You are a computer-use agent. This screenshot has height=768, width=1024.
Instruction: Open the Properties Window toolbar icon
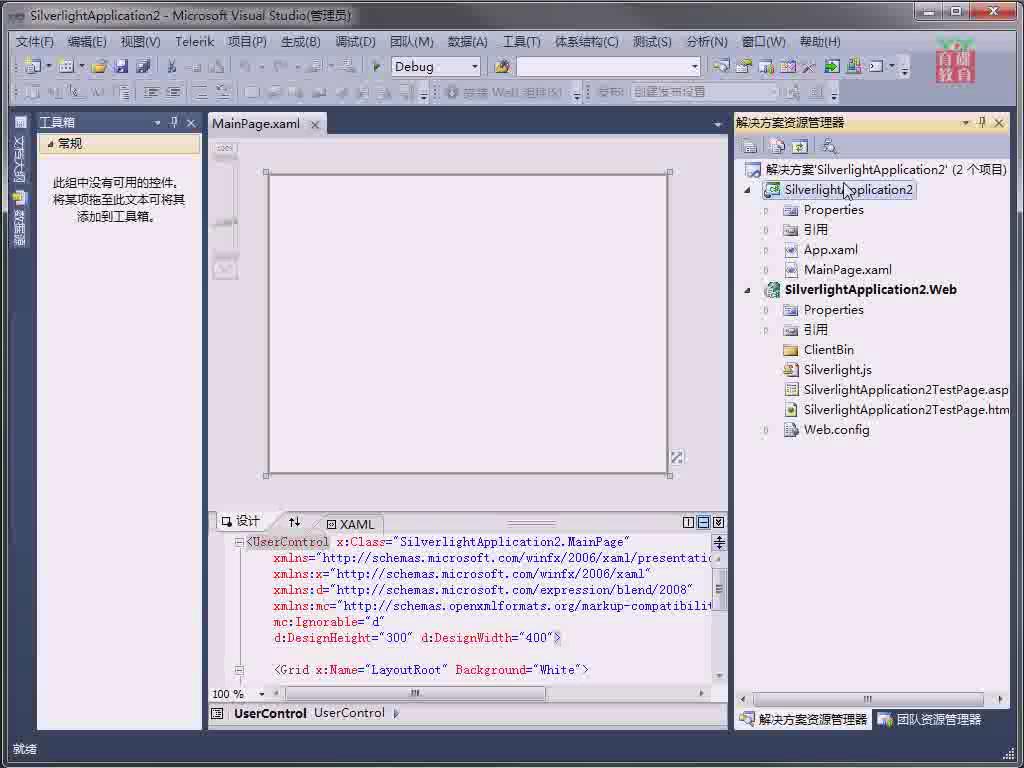coord(743,66)
